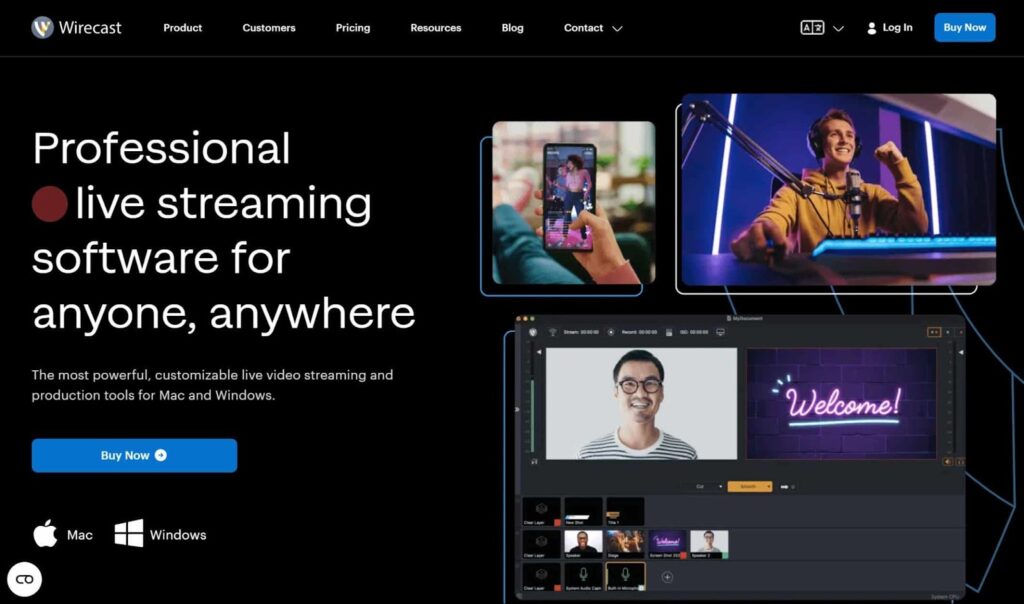Expand the language selector chevron
The height and width of the screenshot is (604, 1024).
tap(839, 29)
